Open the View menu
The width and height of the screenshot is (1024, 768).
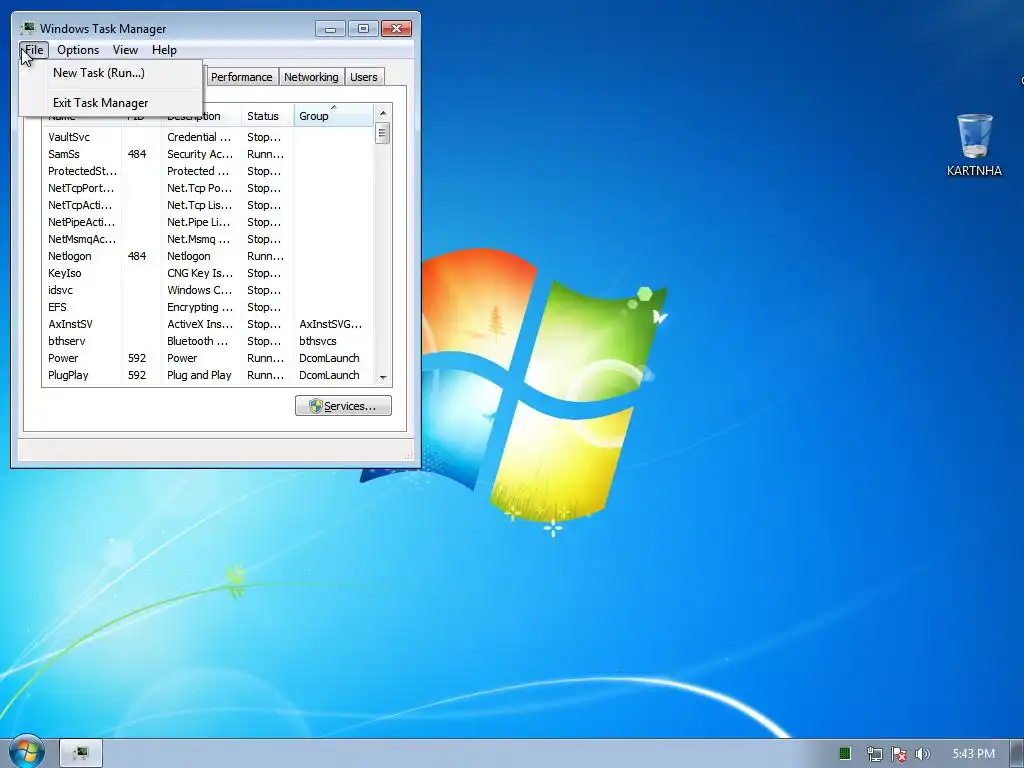tap(125, 50)
